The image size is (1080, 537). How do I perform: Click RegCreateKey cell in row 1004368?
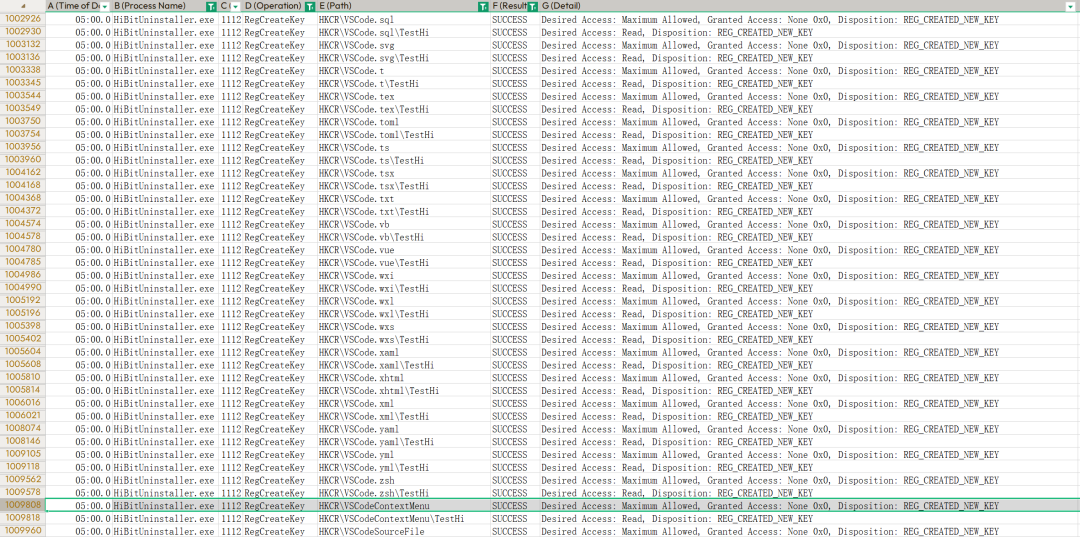tap(280, 199)
